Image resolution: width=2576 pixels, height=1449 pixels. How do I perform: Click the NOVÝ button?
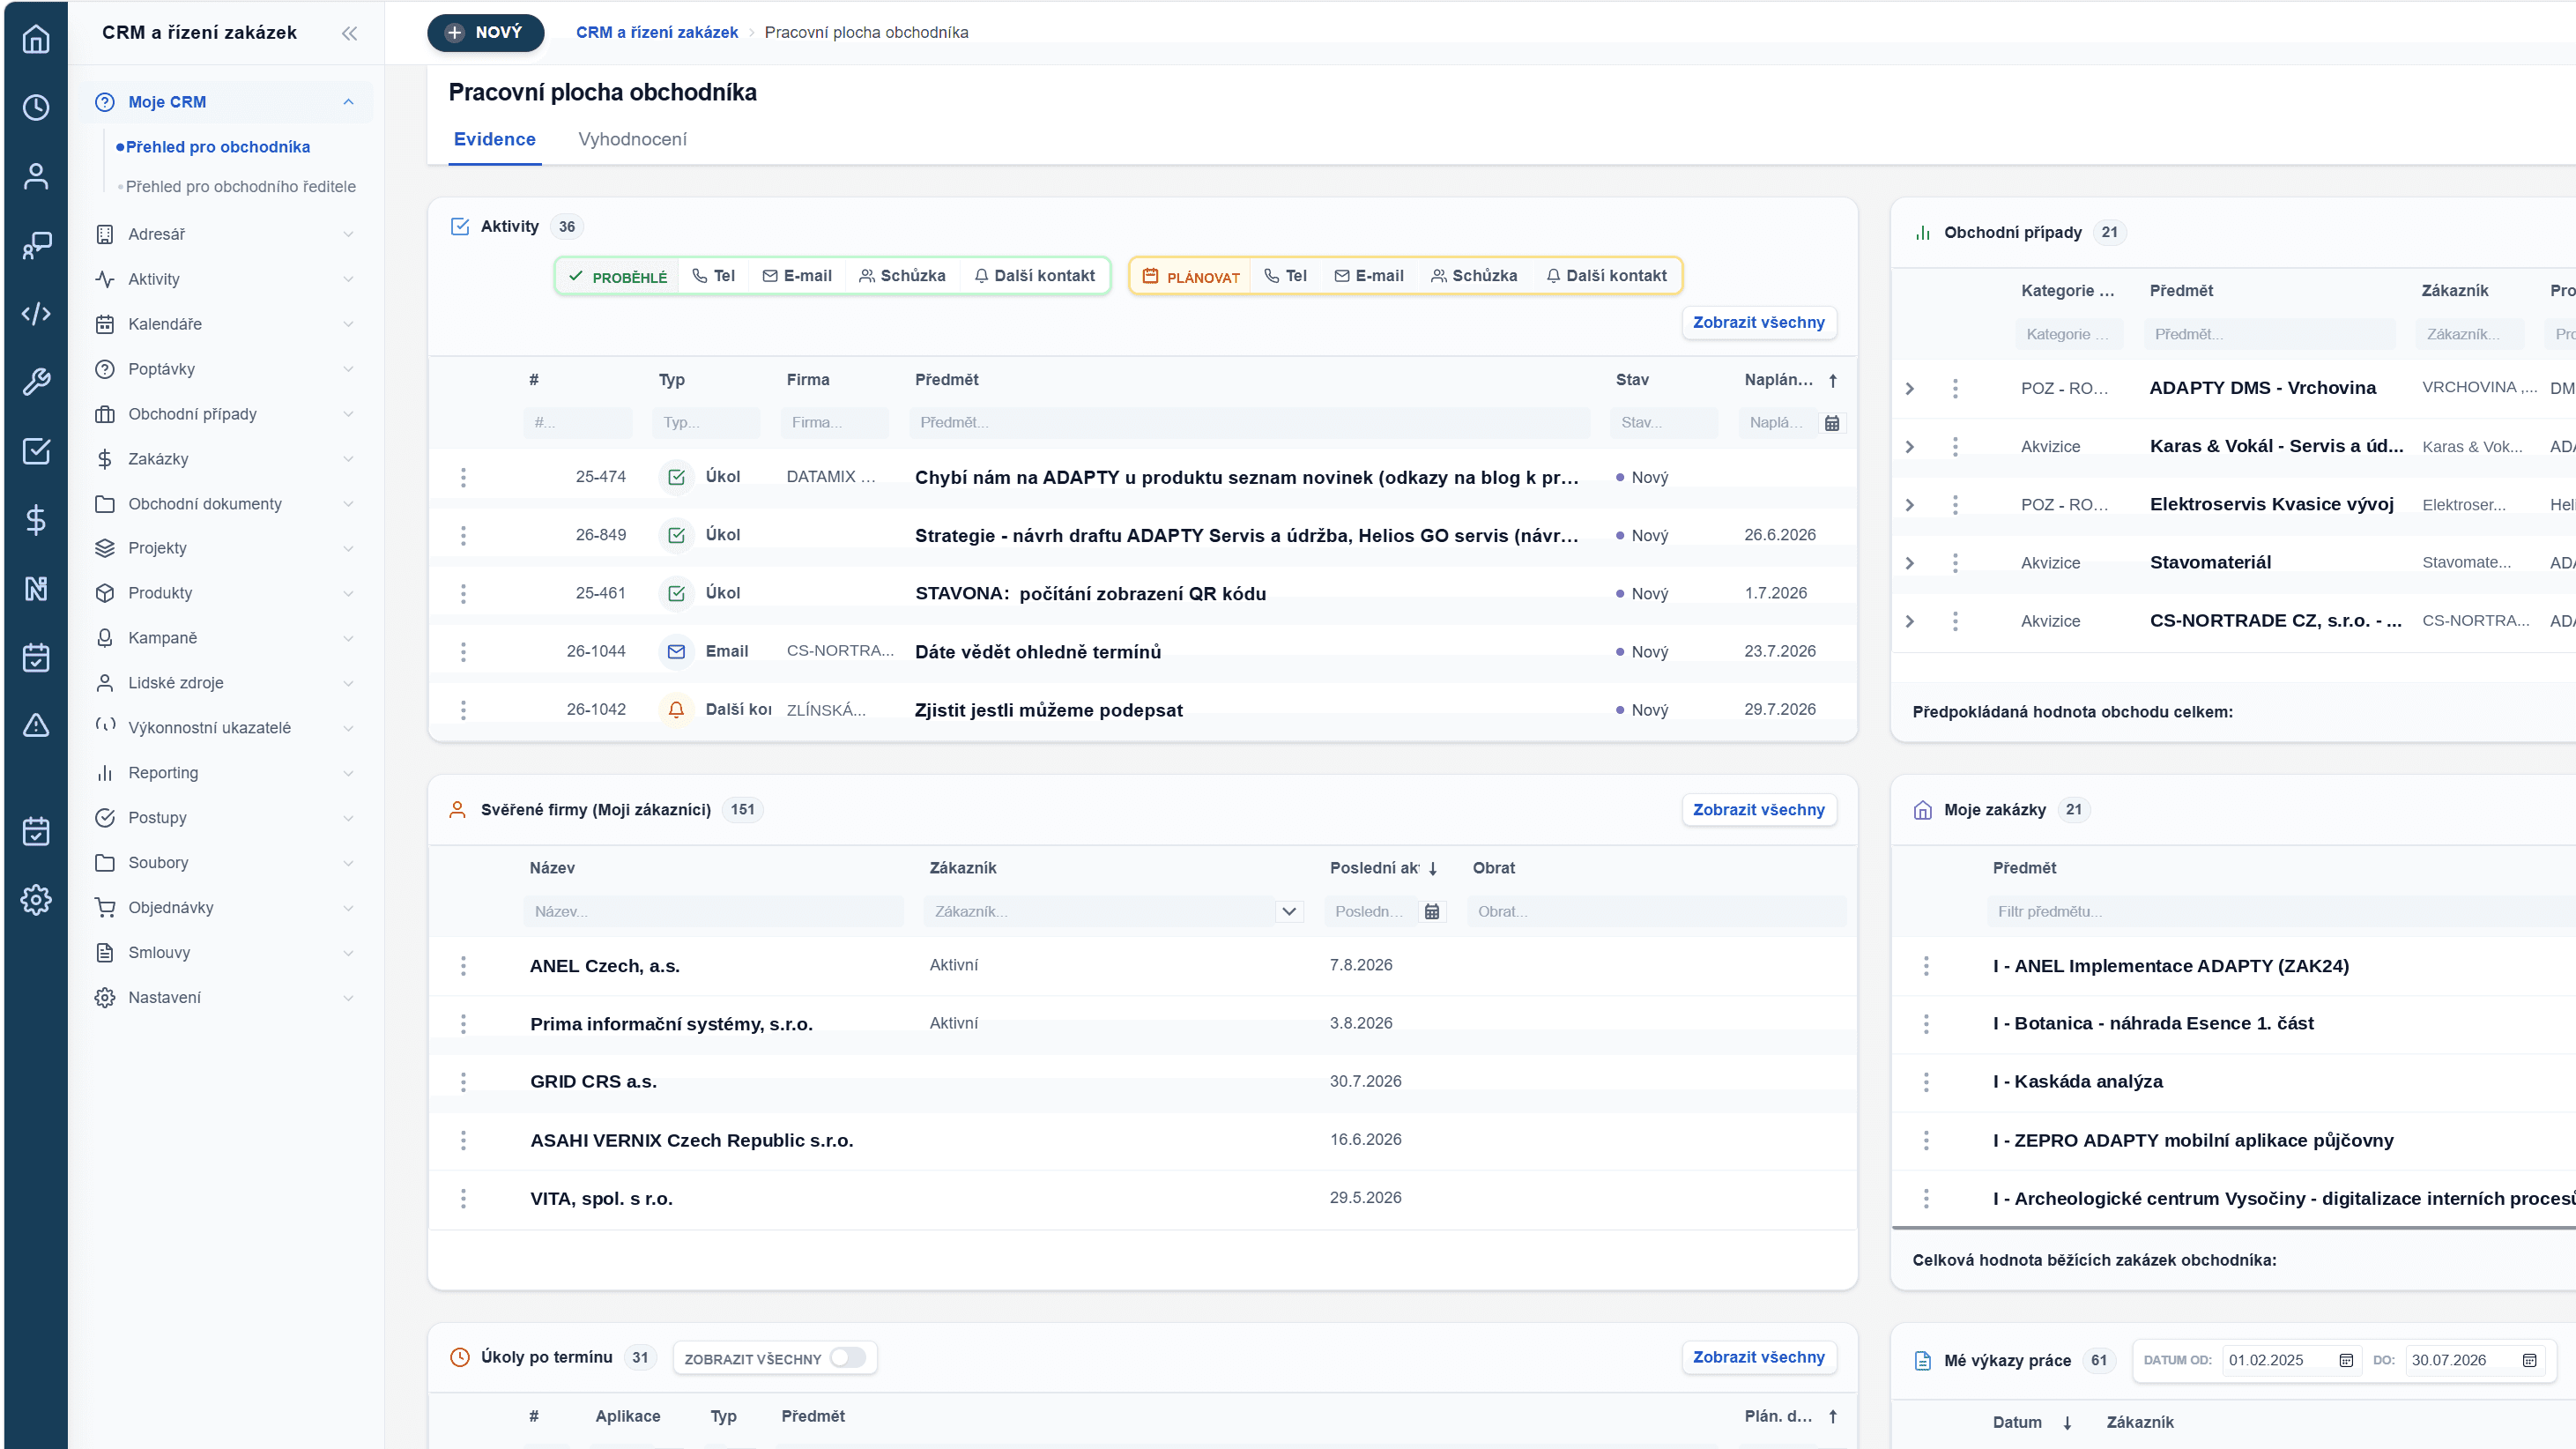click(485, 33)
